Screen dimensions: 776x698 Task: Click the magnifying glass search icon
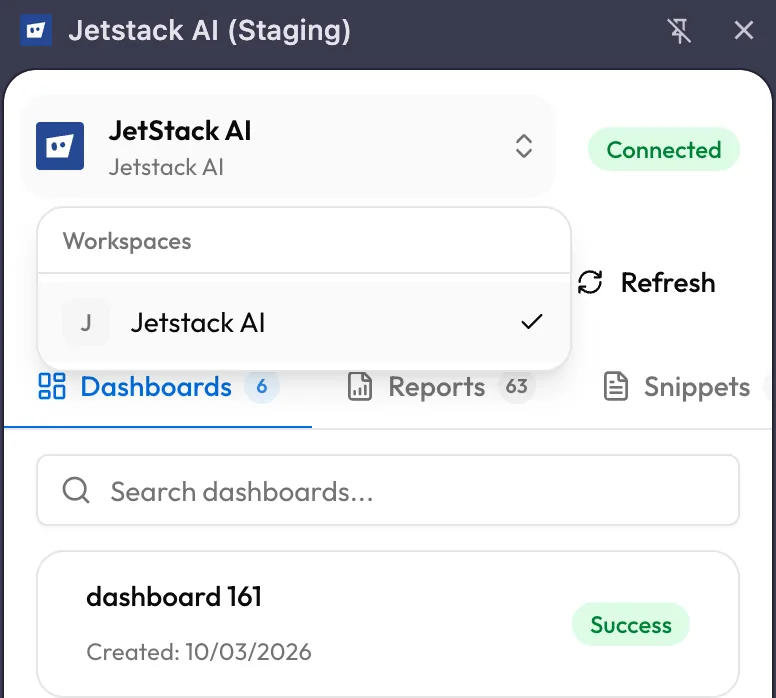pyautogui.click(x=76, y=491)
